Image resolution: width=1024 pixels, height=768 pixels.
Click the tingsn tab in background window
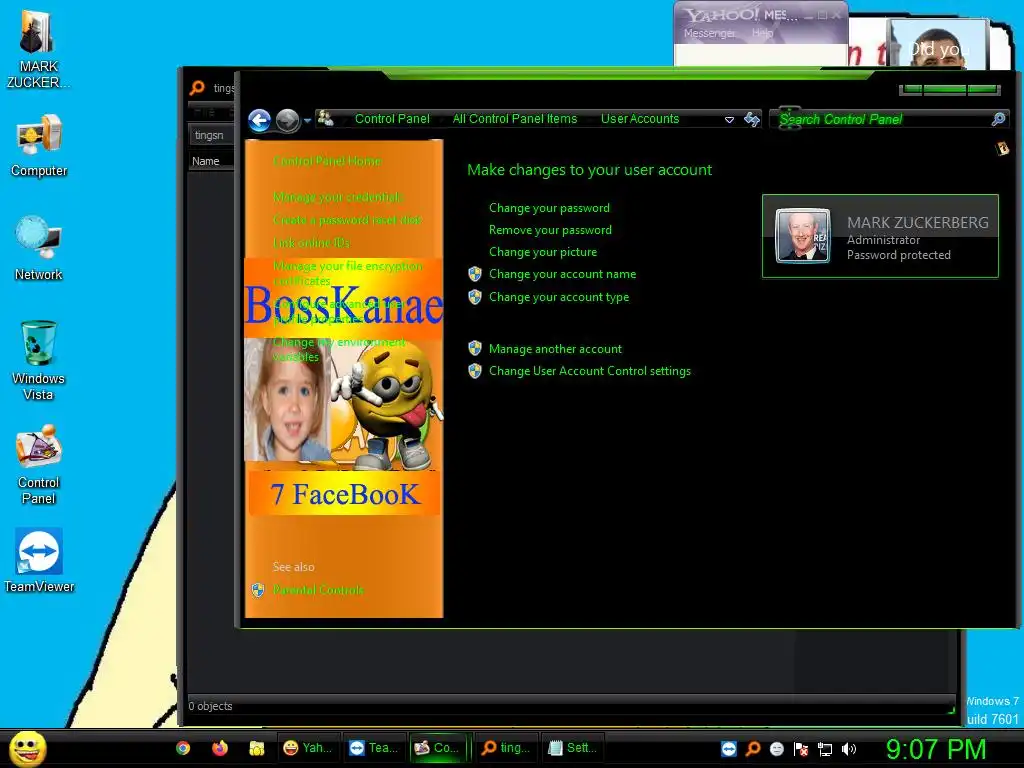pyautogui.click(x=209, y=135)
